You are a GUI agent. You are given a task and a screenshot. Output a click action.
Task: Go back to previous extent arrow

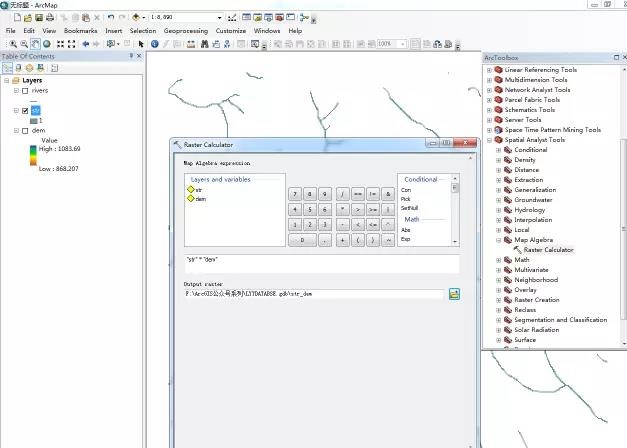[86, 44]
